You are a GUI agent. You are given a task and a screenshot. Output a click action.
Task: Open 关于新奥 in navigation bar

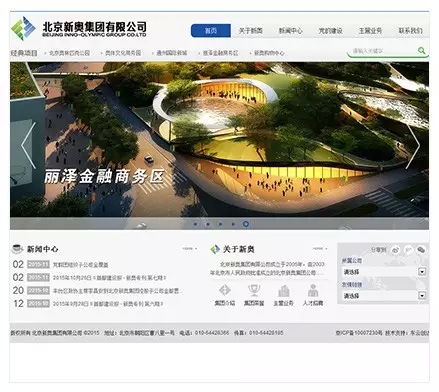(x=251, y=31)
